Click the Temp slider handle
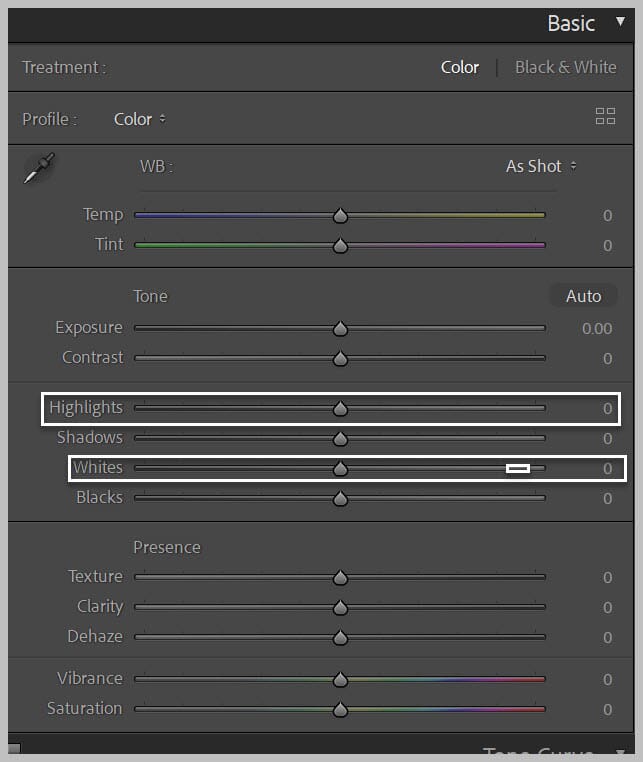This screenshot has height=762, width=643. click(x=340, y=215)
